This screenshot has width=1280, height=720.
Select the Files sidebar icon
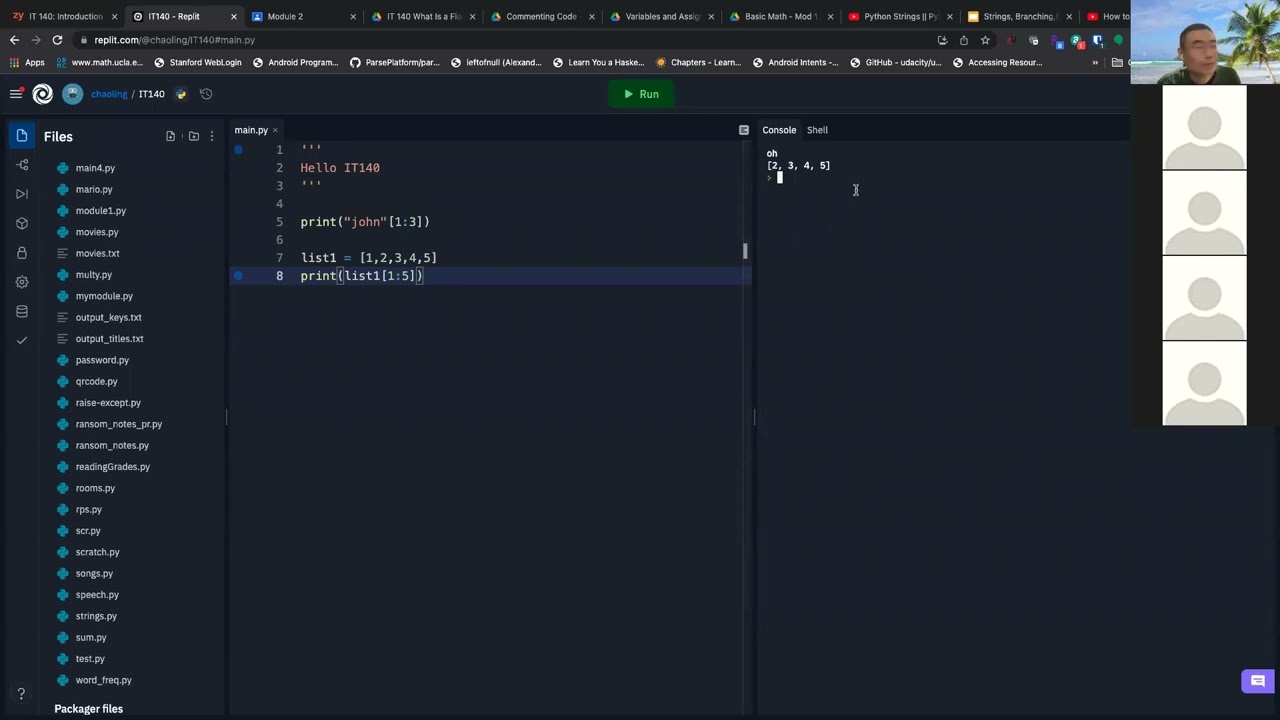22,136
